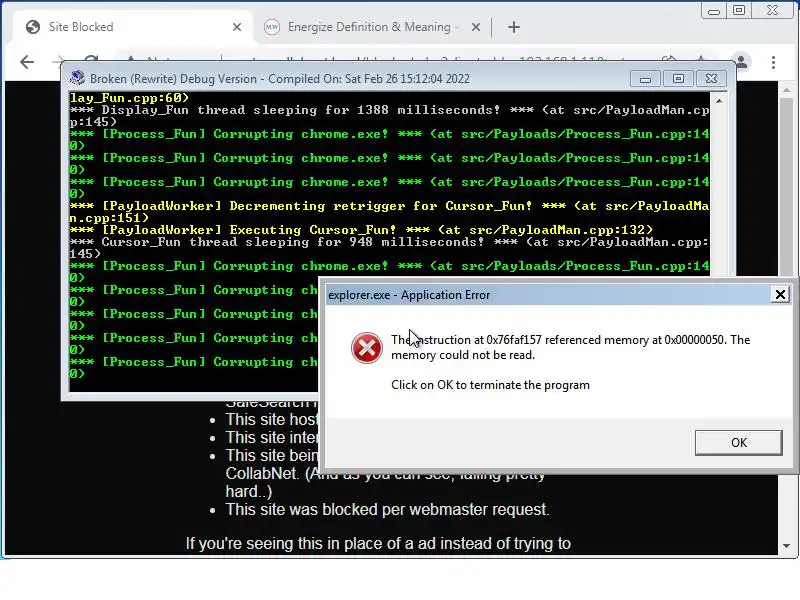Minimize the Broken Debug console window

click(645, 79)
